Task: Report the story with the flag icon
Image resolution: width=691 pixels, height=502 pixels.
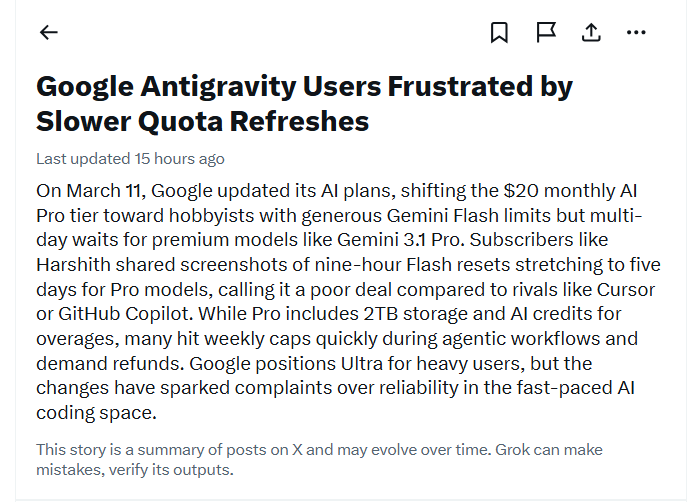Action: click(546, 33)
